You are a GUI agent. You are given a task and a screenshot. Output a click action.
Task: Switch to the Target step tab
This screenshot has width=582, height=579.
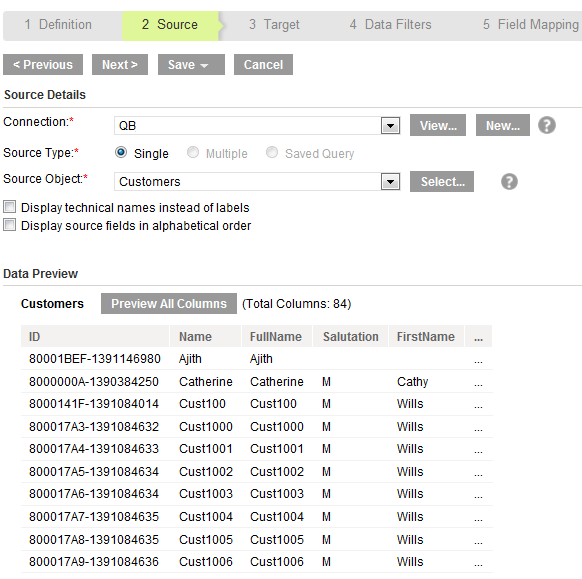[x=274, y=24]
